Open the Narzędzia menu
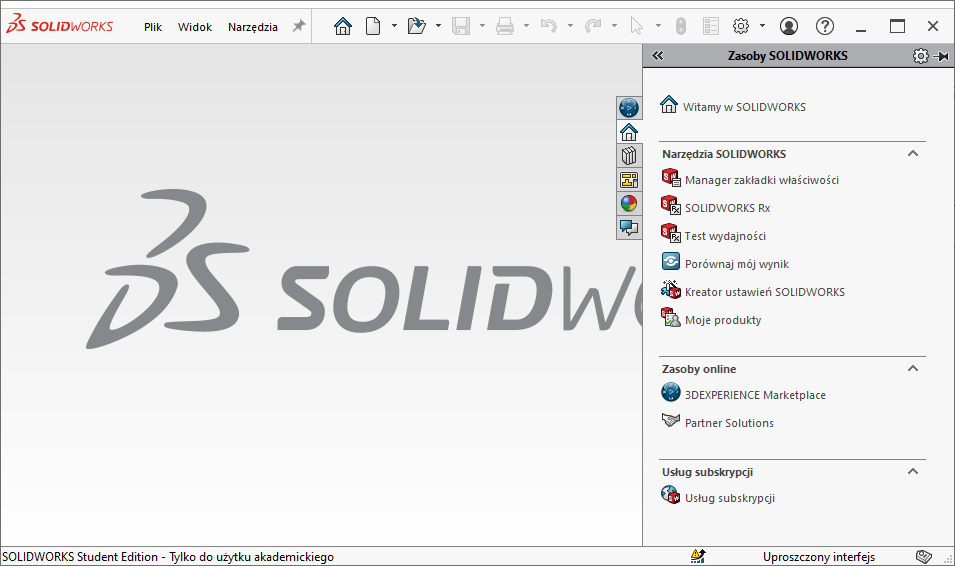This screenshot has width=955, height=566. tap(253, 27)
